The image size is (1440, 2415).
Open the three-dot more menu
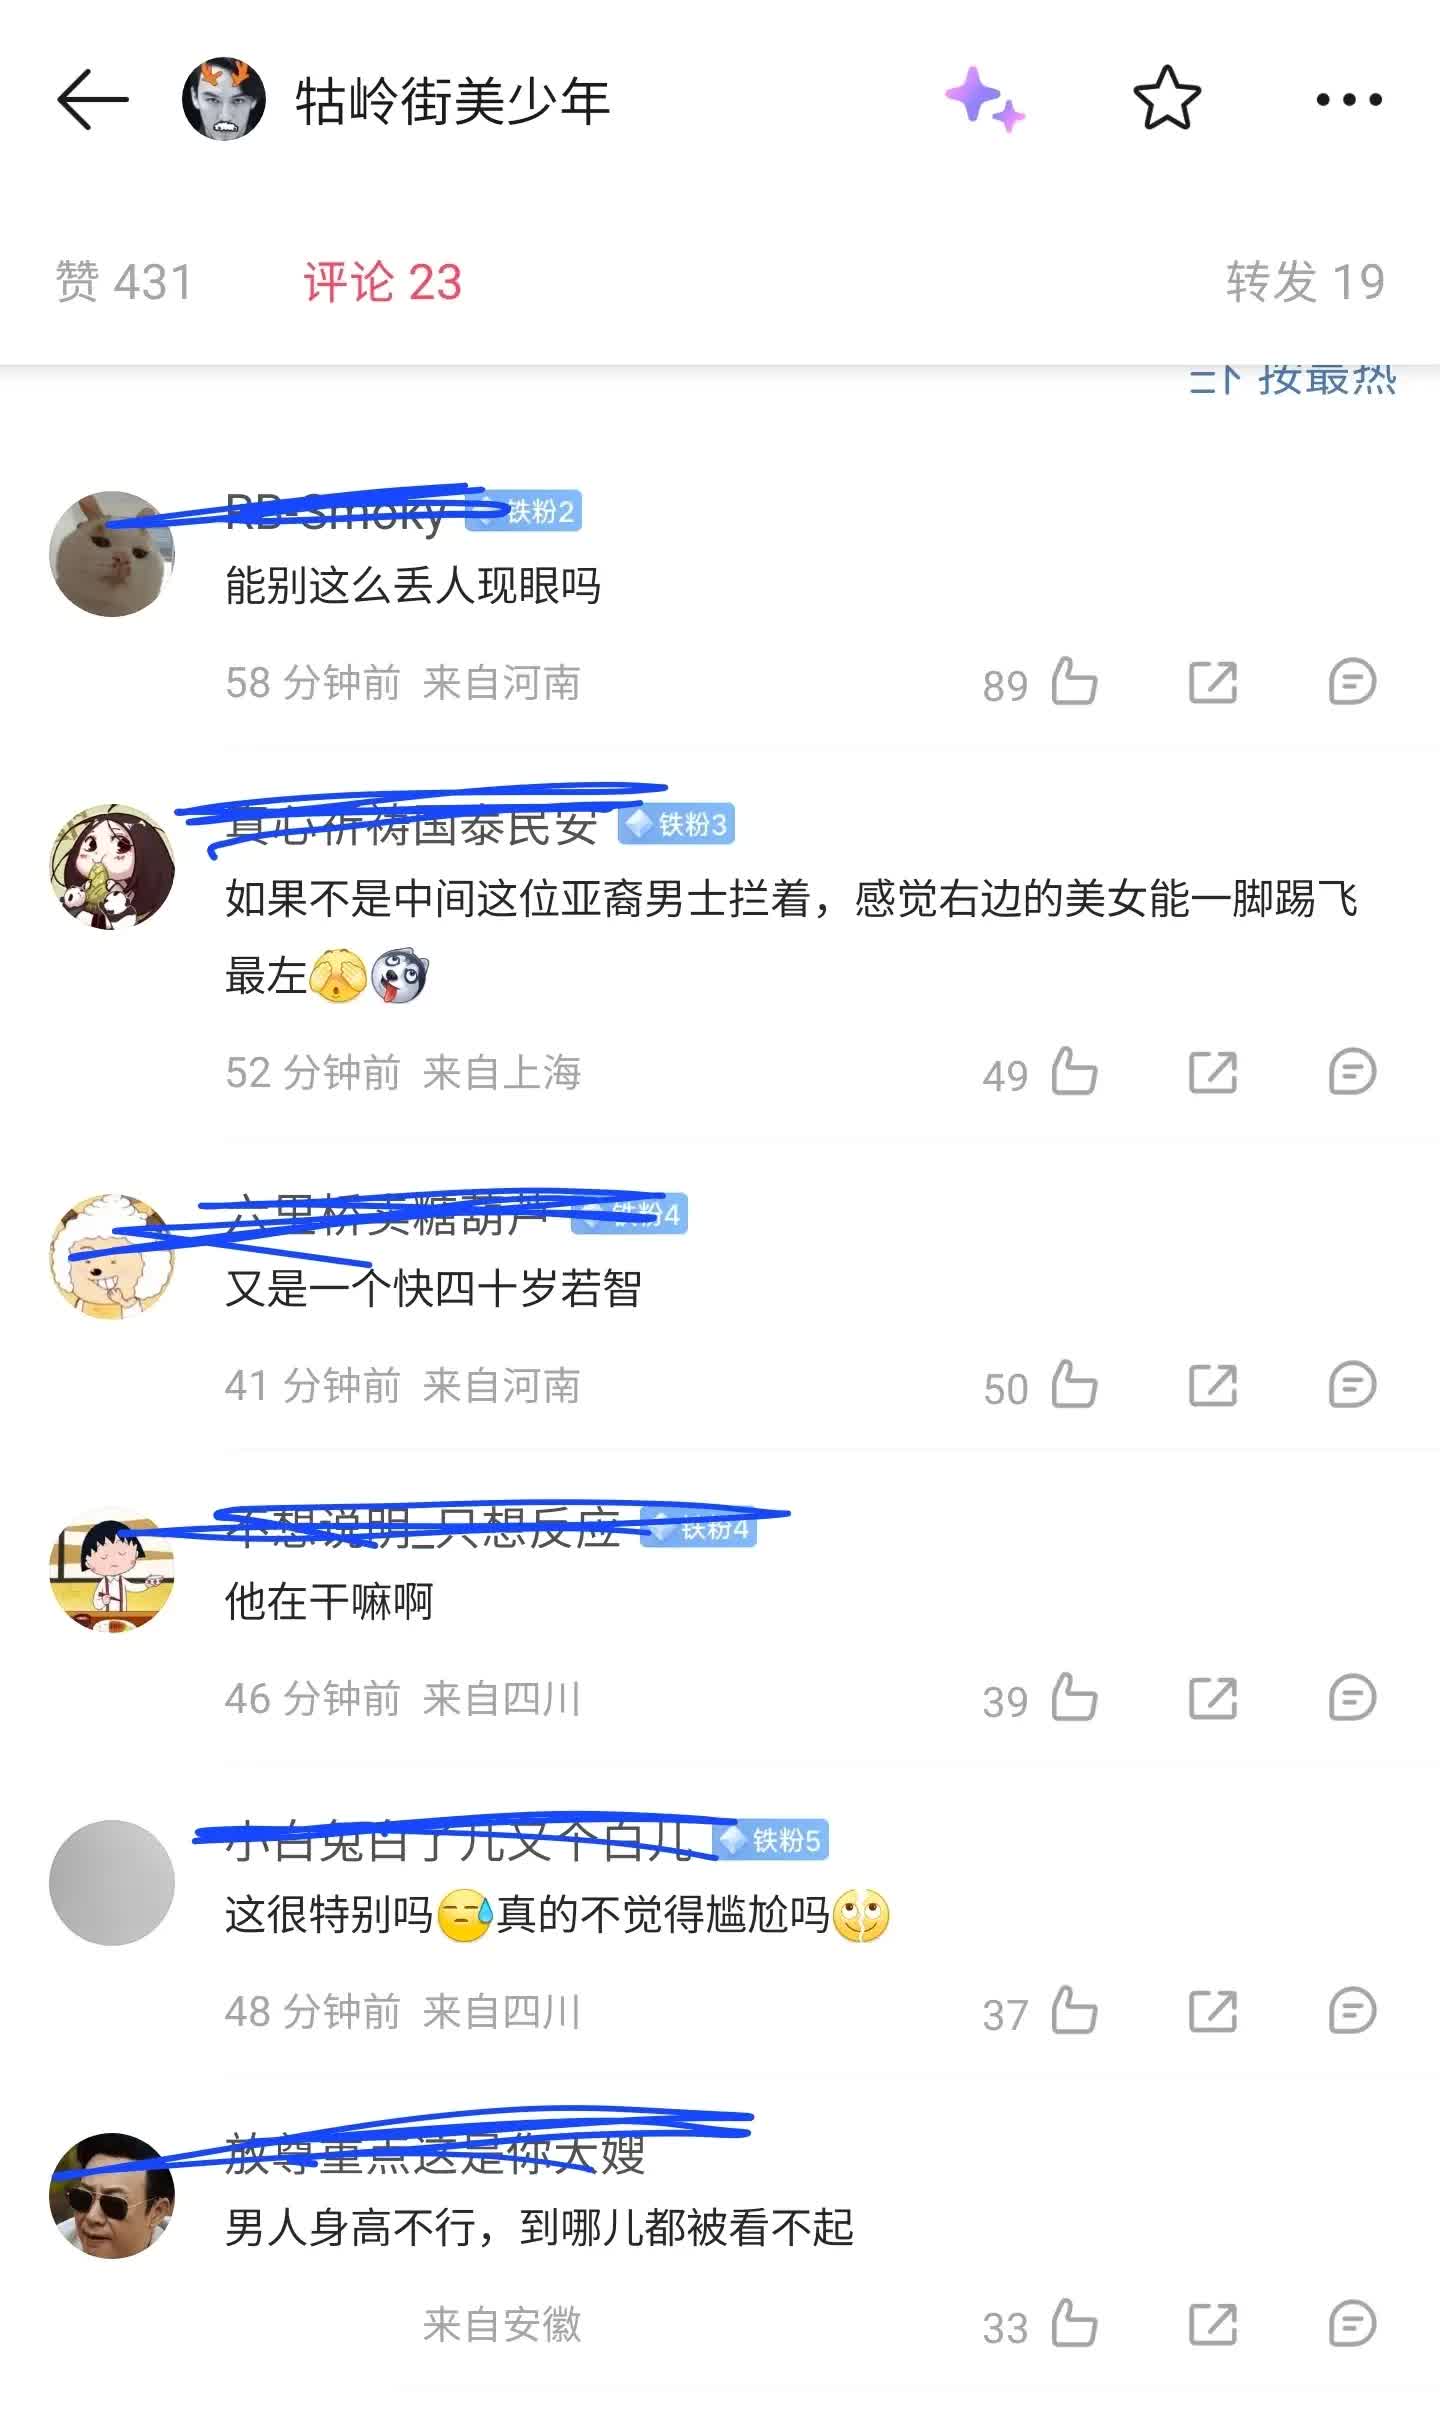[x=1349, y=99]
